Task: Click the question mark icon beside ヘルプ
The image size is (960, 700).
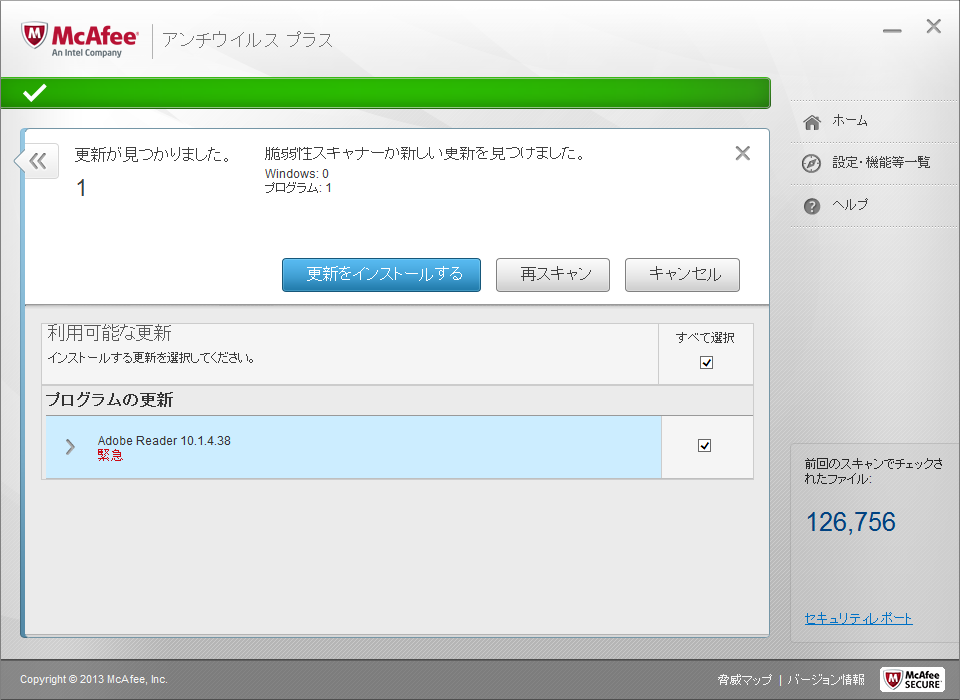Action: [812, 206]
